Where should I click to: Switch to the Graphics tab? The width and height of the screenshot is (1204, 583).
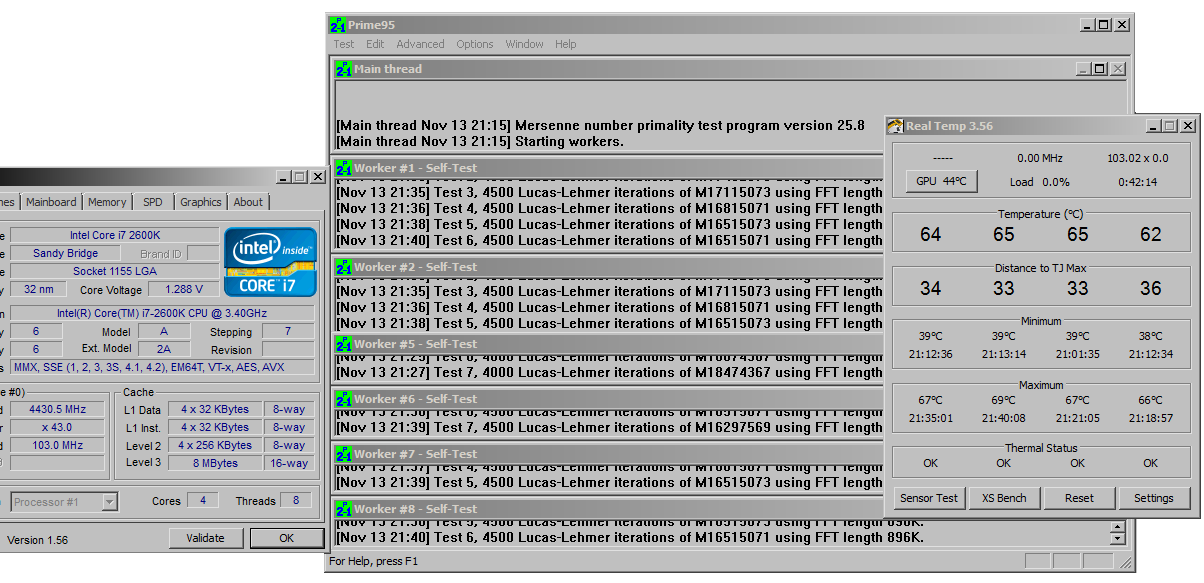200,202
